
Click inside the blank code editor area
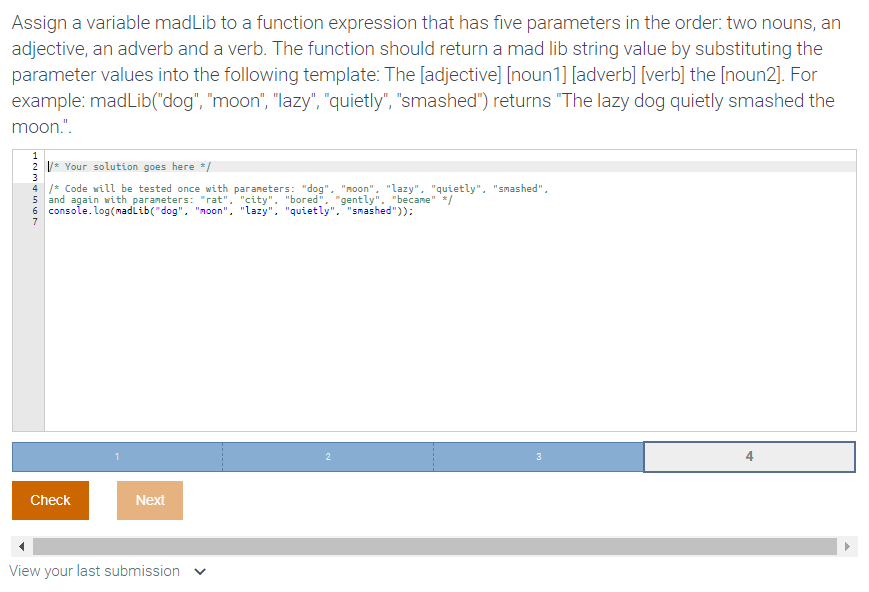pyautogui.click(x=400, y=320)
